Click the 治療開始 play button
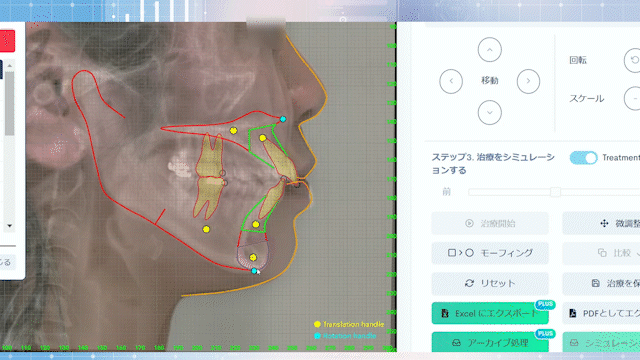 pyautogui.click(x=490, y=223)
